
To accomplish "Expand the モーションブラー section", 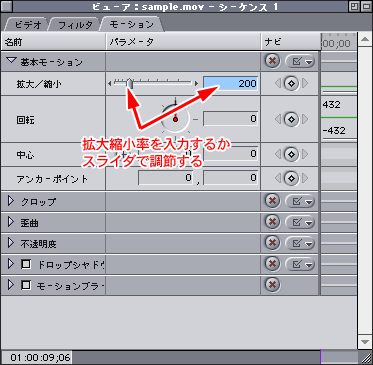I will click(11, 285).
